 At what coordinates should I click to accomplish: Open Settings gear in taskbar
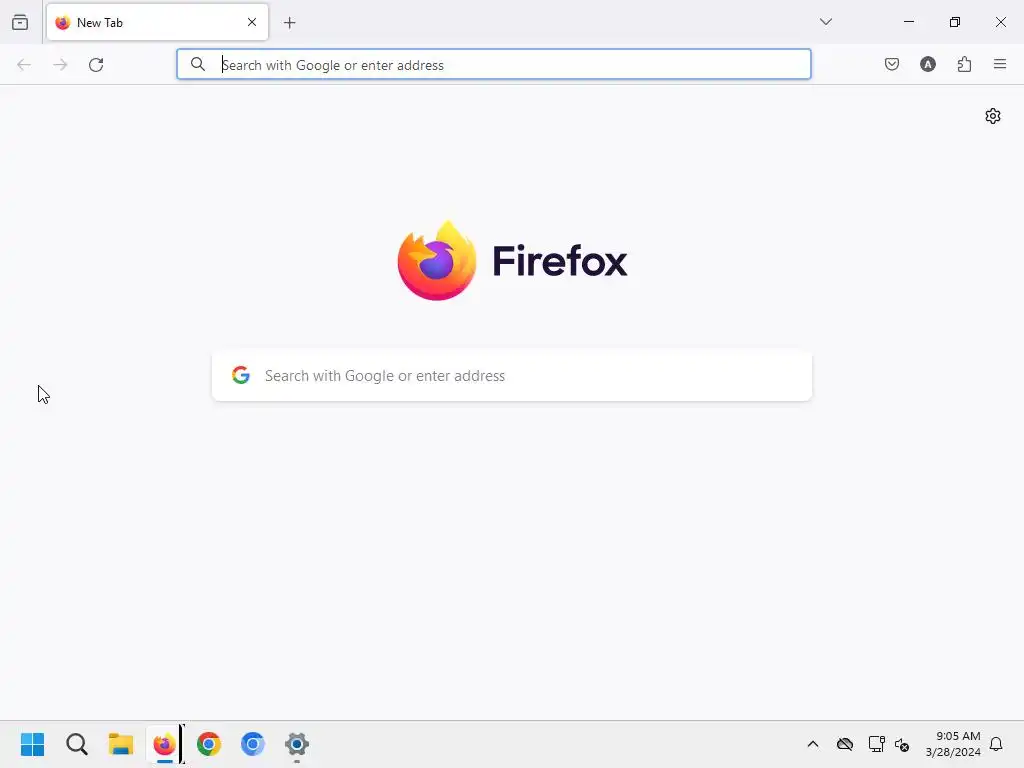[296, 744]
